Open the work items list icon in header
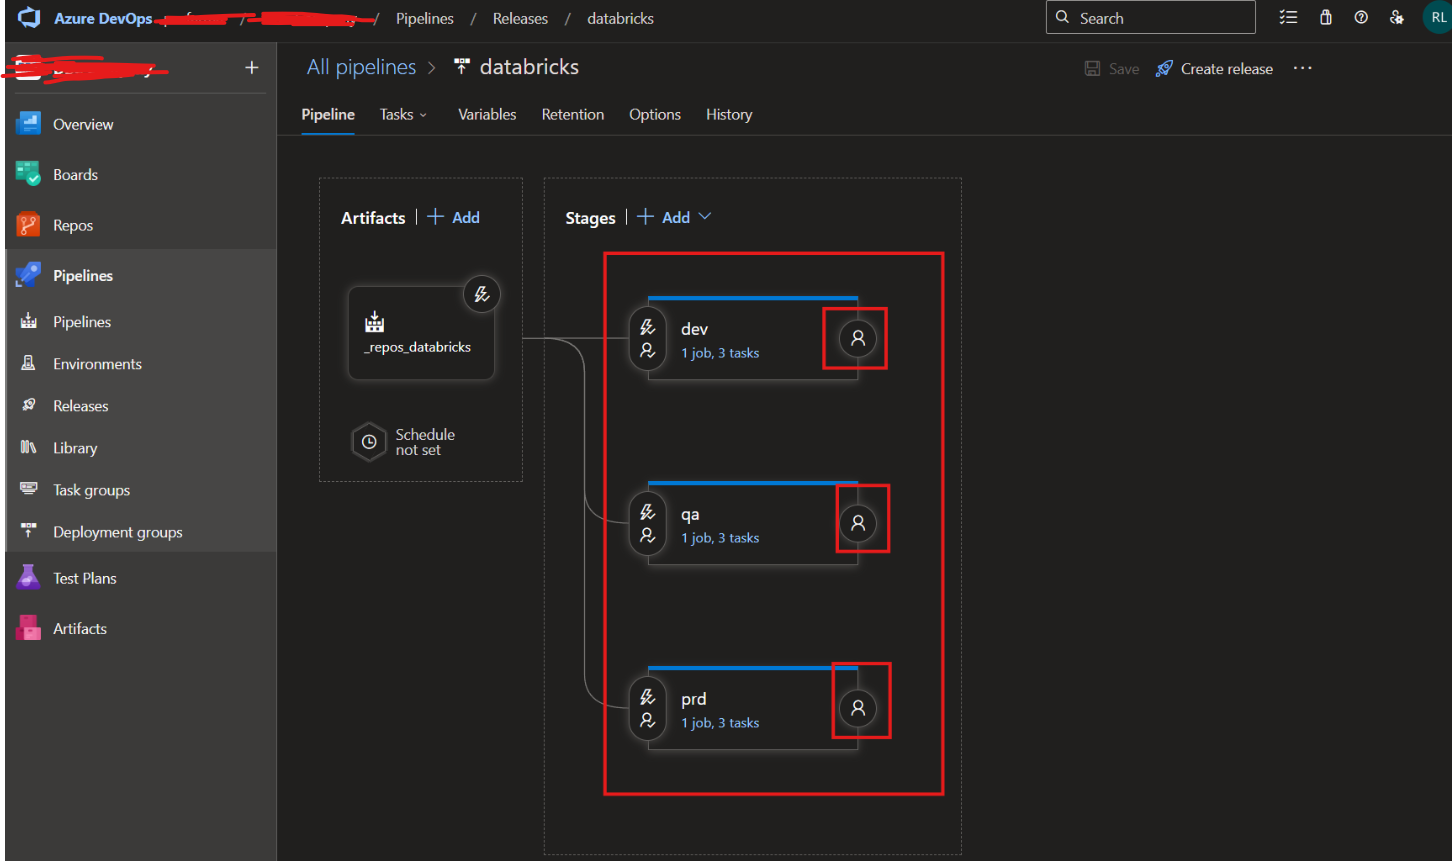Image resolution: width=1452 pixels, height=861 pixels. pyautogui.click(x=1288, y=18)
